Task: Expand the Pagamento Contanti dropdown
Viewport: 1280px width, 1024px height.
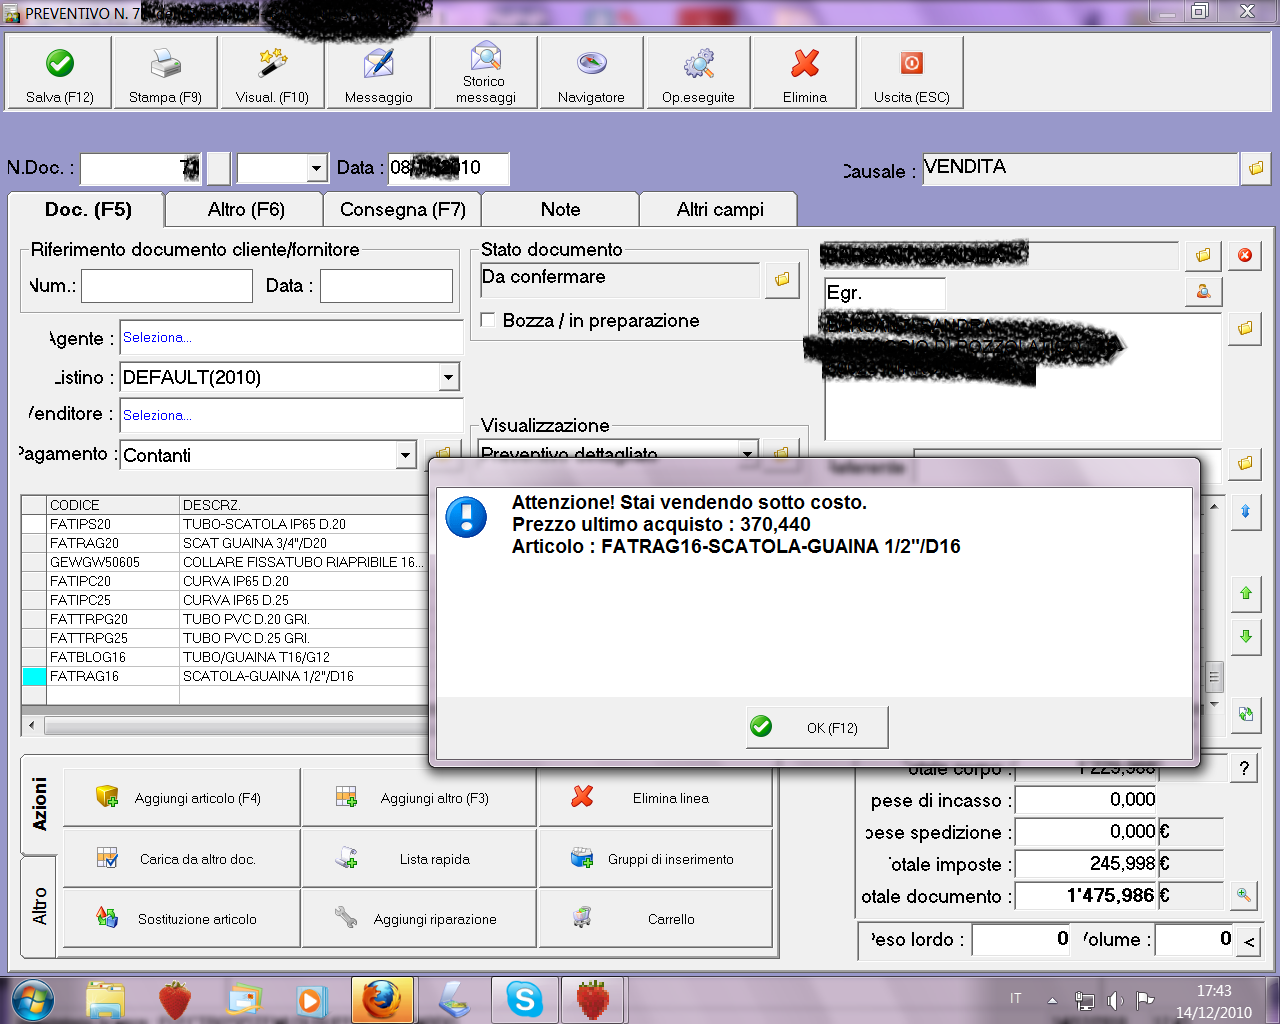Action: click(405, 455)
